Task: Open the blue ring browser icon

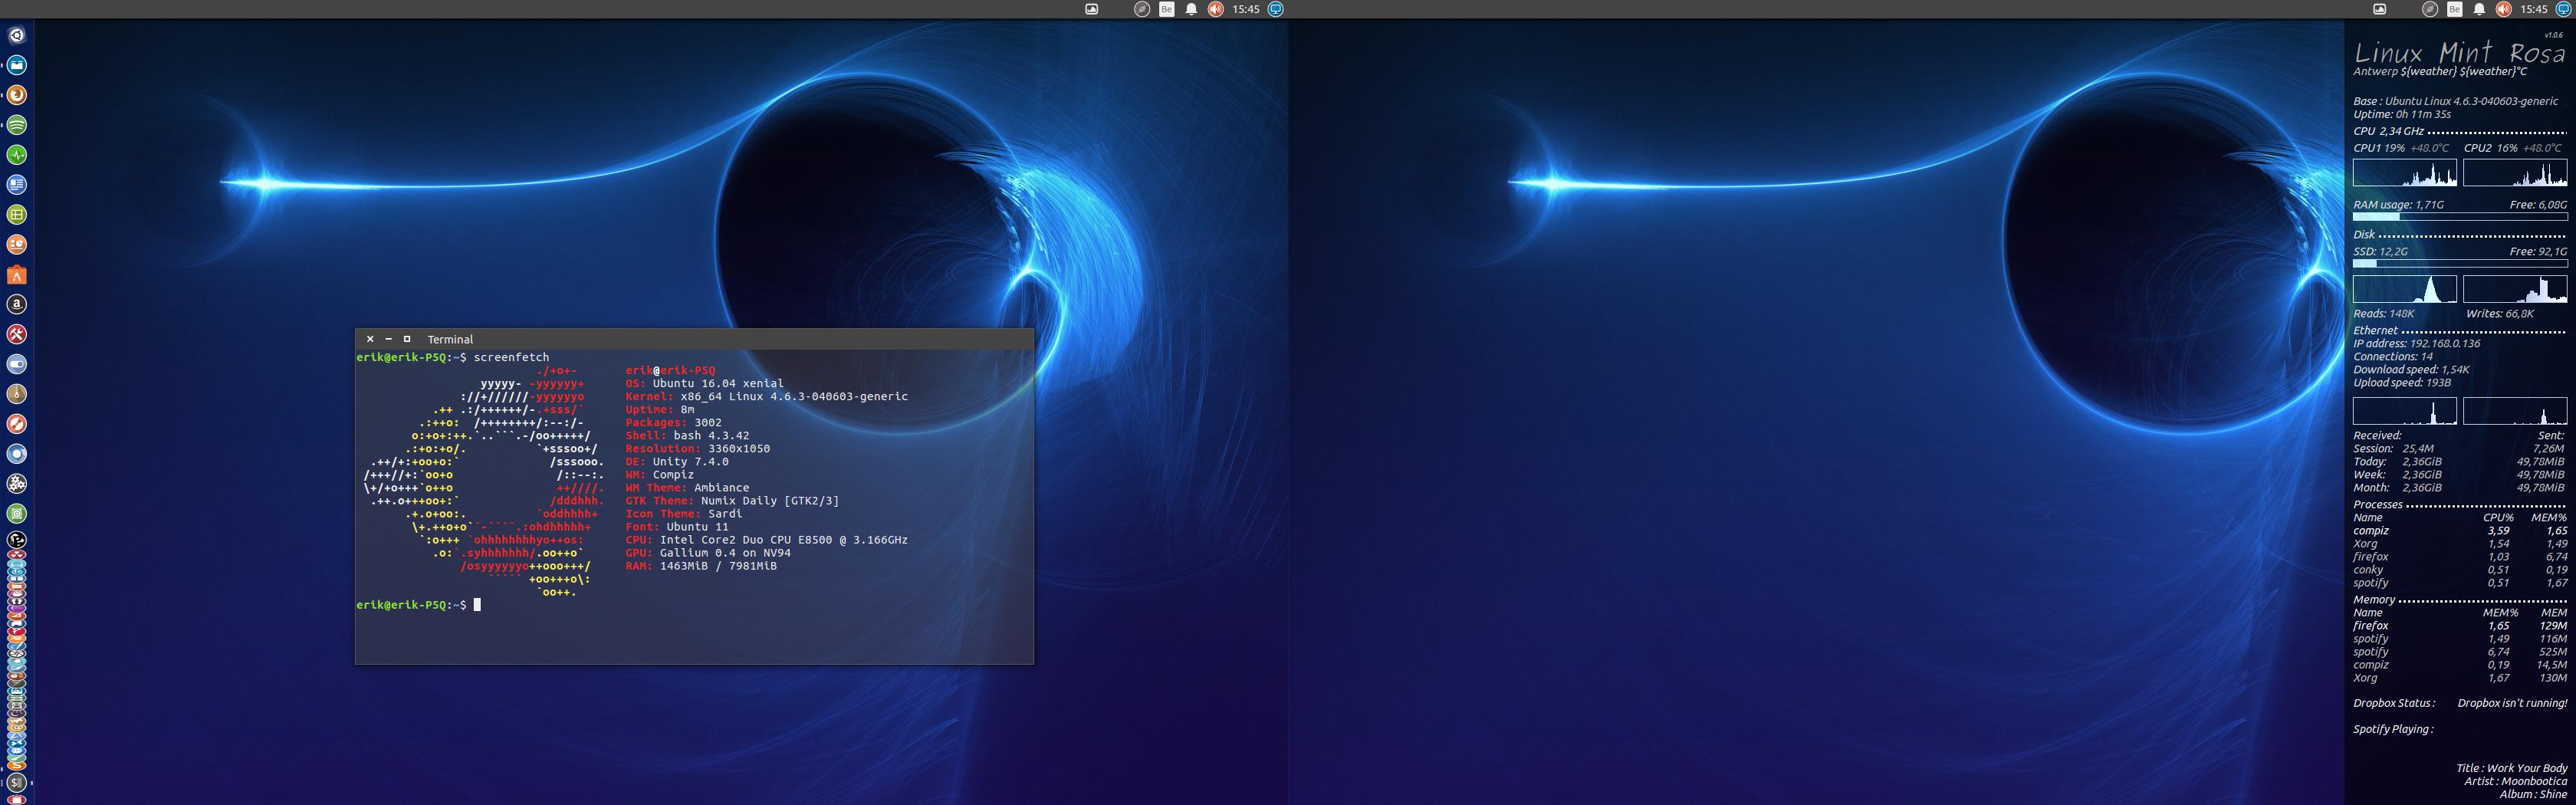Action: coord(17,454)
